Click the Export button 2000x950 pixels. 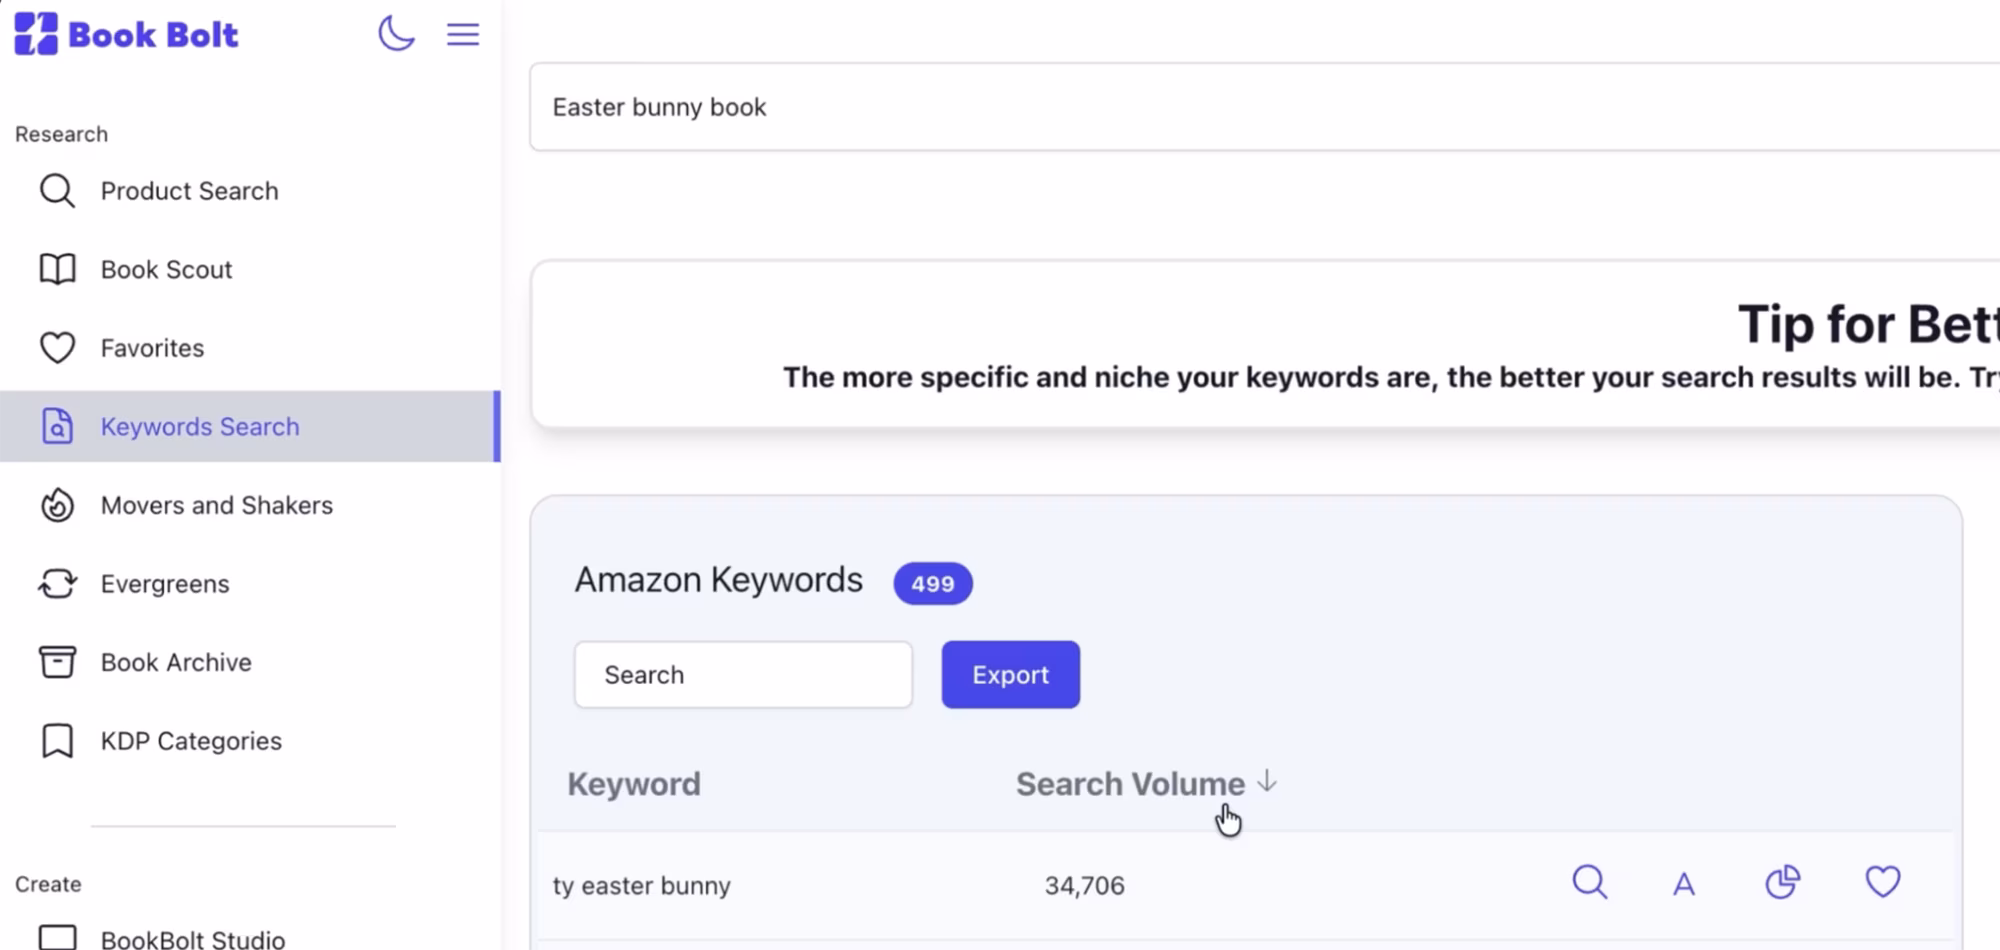(1009, 674)
